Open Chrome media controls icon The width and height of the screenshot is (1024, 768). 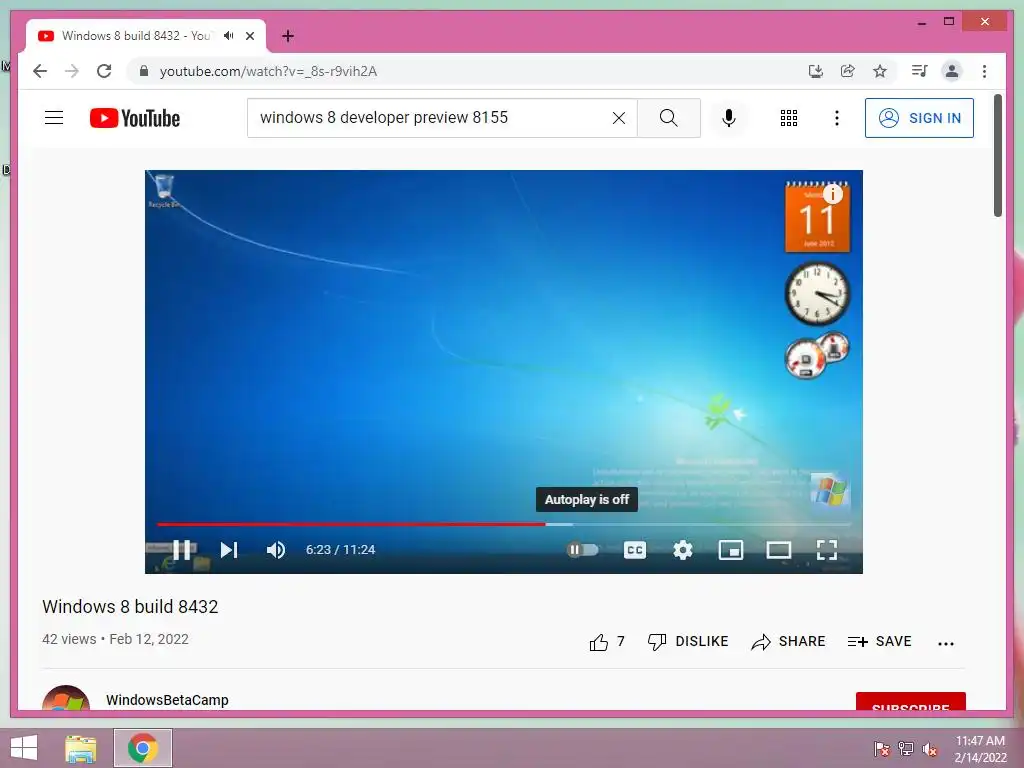pos(920,71)
